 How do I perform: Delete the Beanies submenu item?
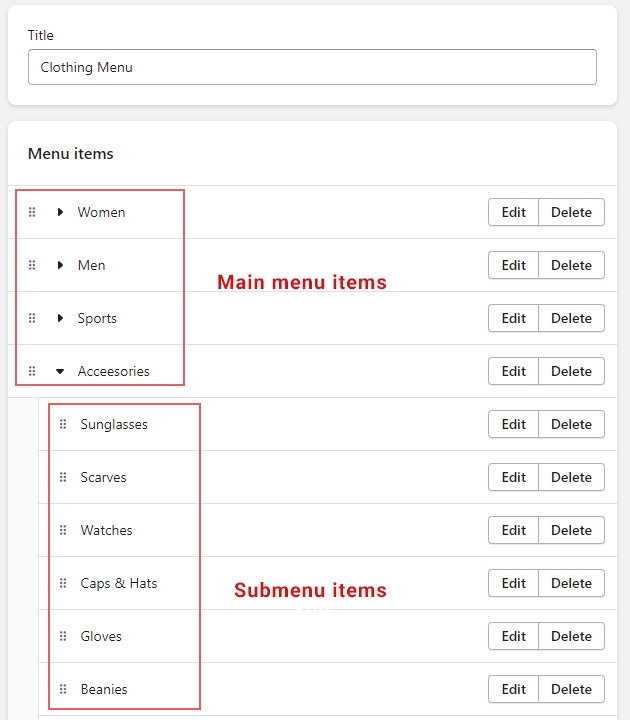tap(571, 689)
